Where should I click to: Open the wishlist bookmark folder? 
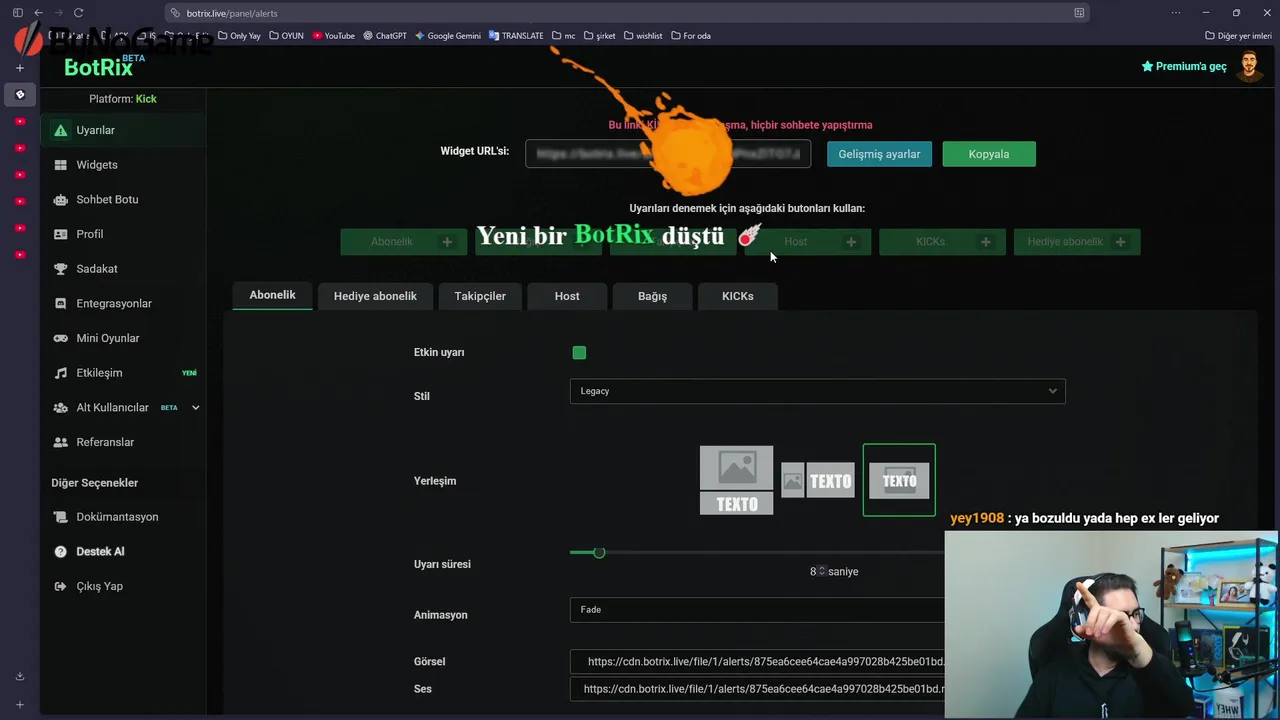pos(642,36)
